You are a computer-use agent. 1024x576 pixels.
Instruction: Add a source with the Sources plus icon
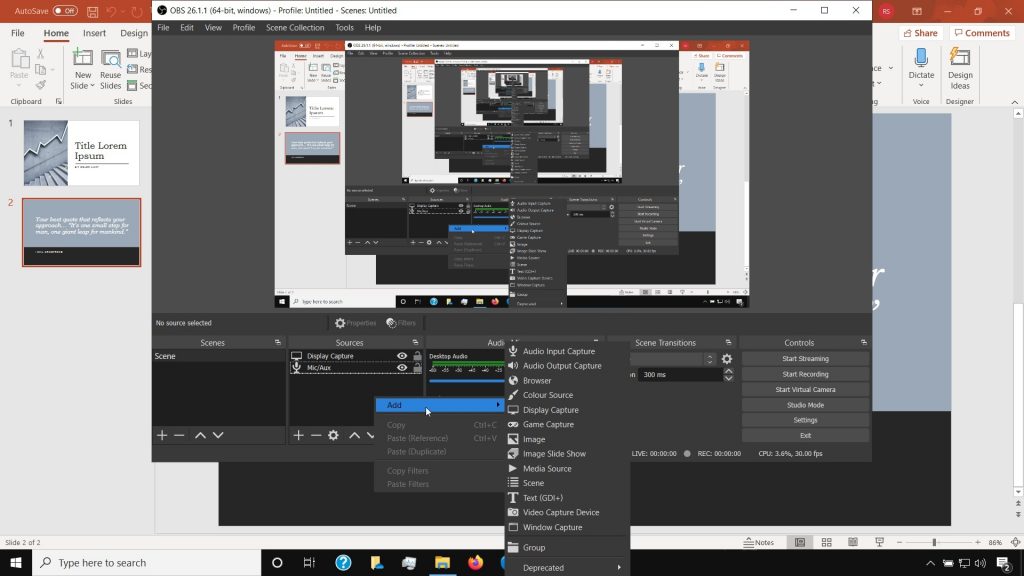pos(298,435)
